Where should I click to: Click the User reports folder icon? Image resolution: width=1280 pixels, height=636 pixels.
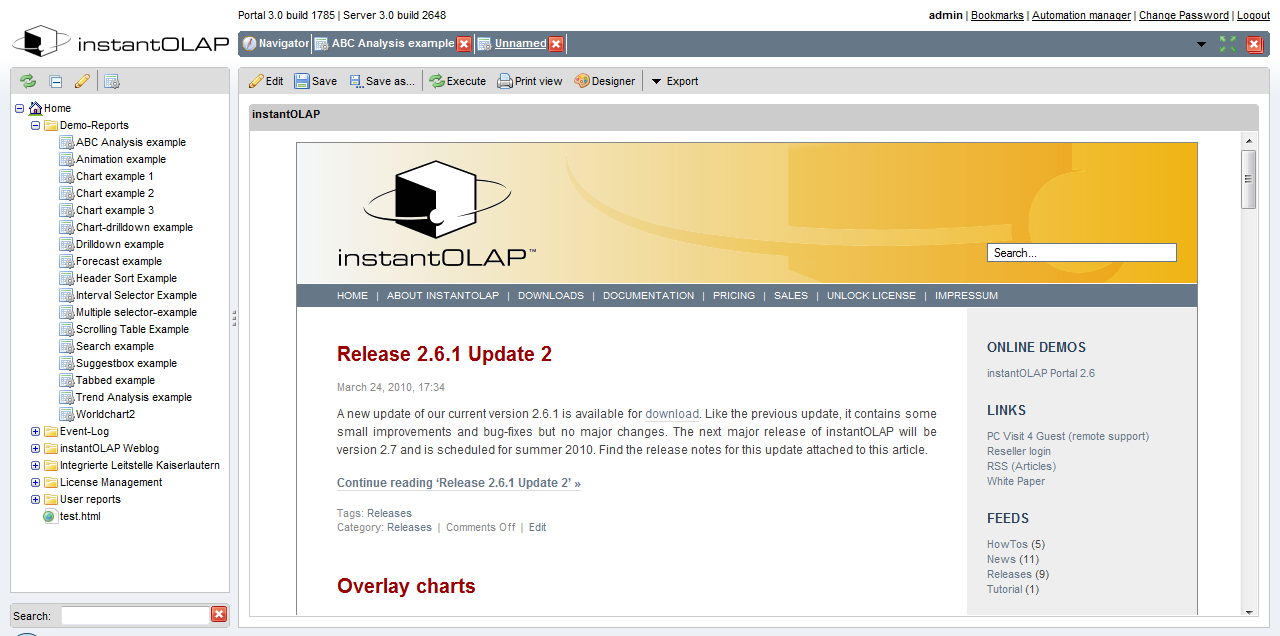51,499
